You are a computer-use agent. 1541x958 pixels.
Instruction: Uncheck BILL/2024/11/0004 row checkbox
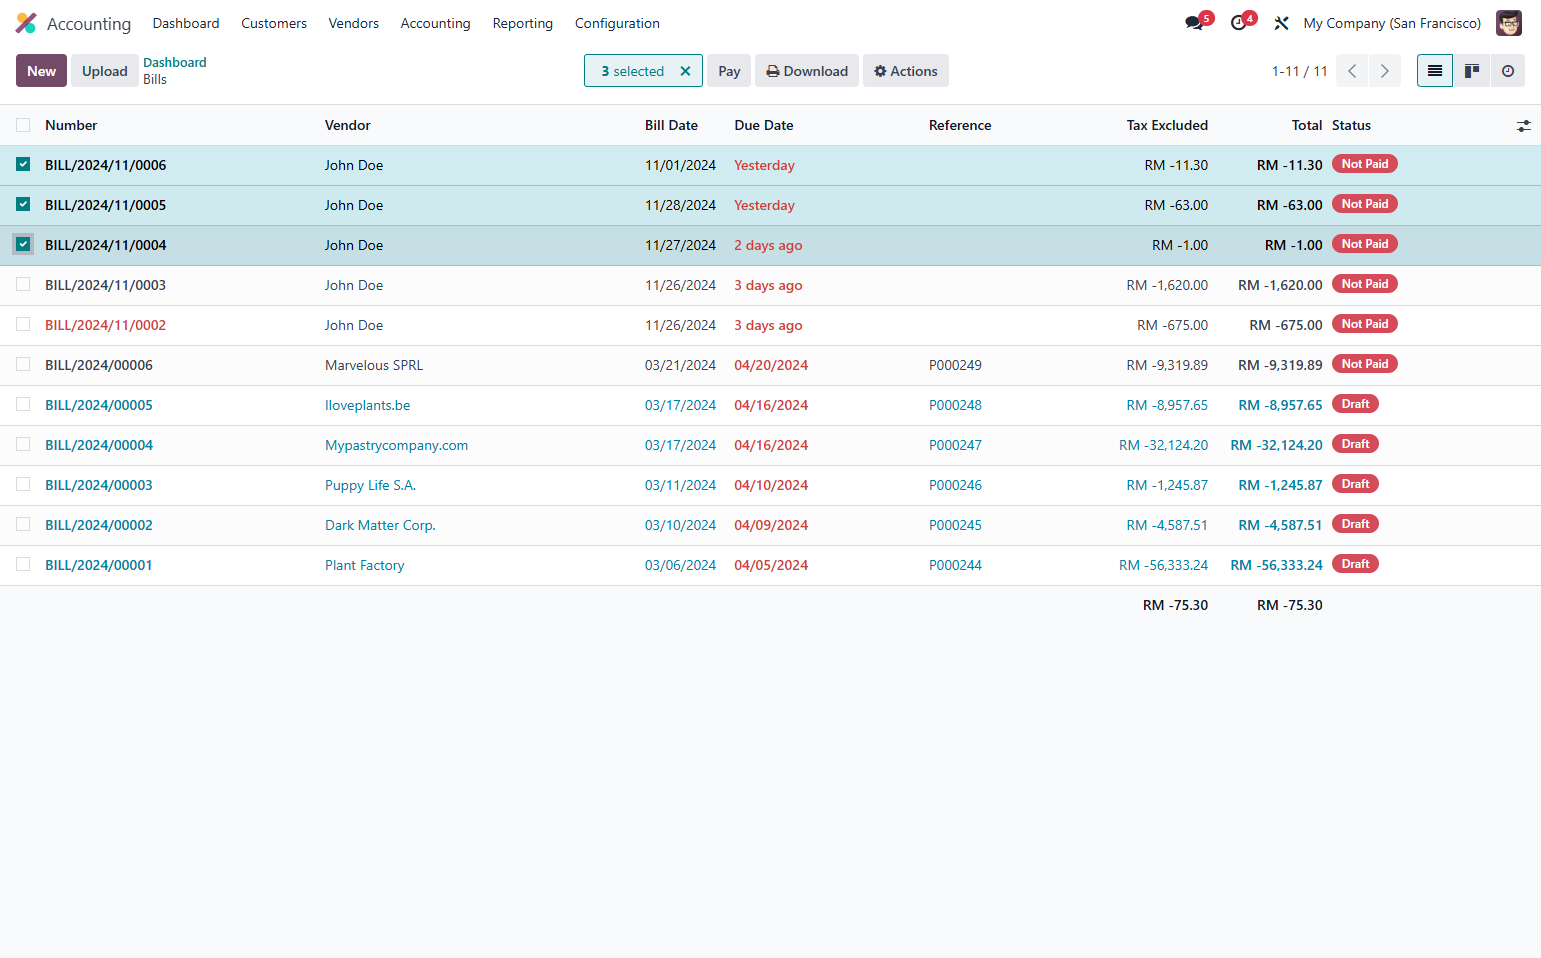[23, 244]
